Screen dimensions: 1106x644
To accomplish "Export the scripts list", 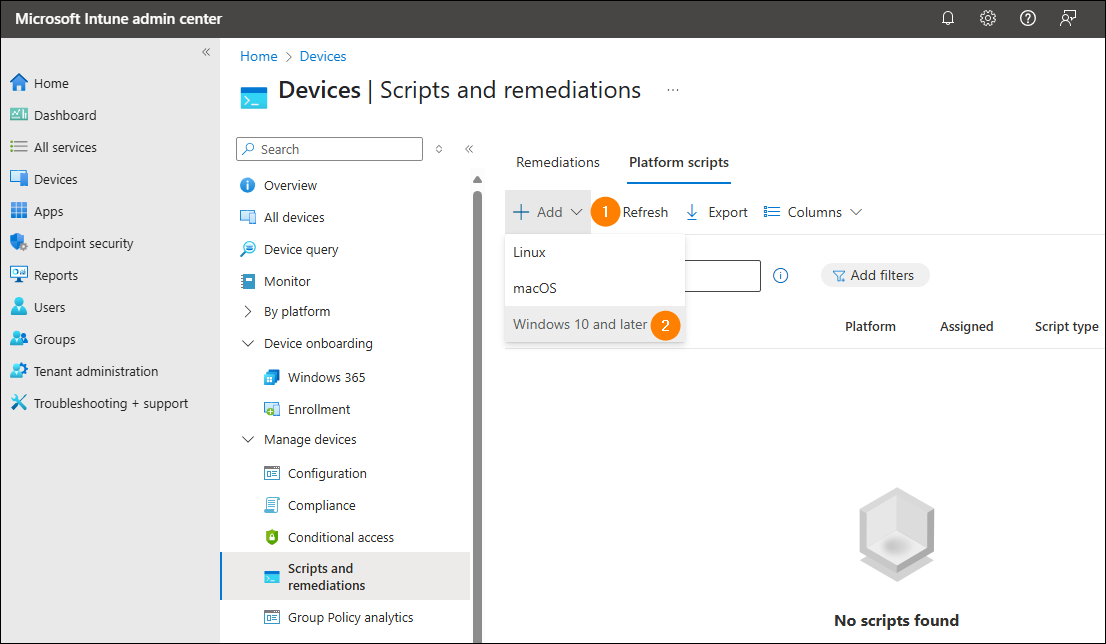I will 717,212.
